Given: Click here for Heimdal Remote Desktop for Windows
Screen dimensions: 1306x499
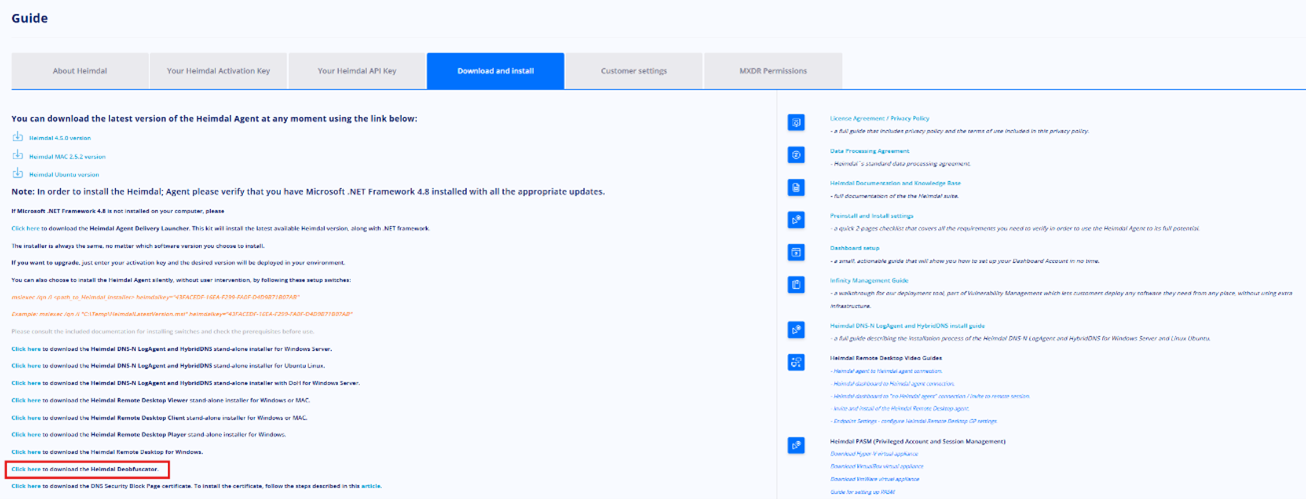Looking at the screenshot, I should (26, 451).
